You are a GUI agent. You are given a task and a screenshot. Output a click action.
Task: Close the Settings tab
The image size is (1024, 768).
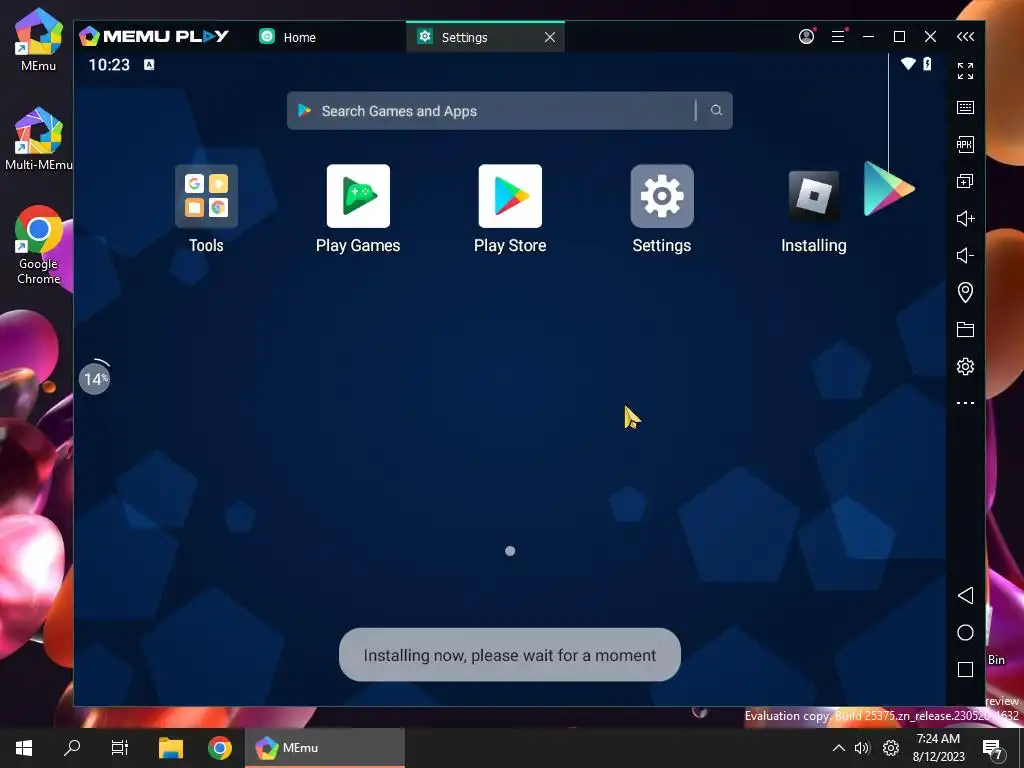550,37
